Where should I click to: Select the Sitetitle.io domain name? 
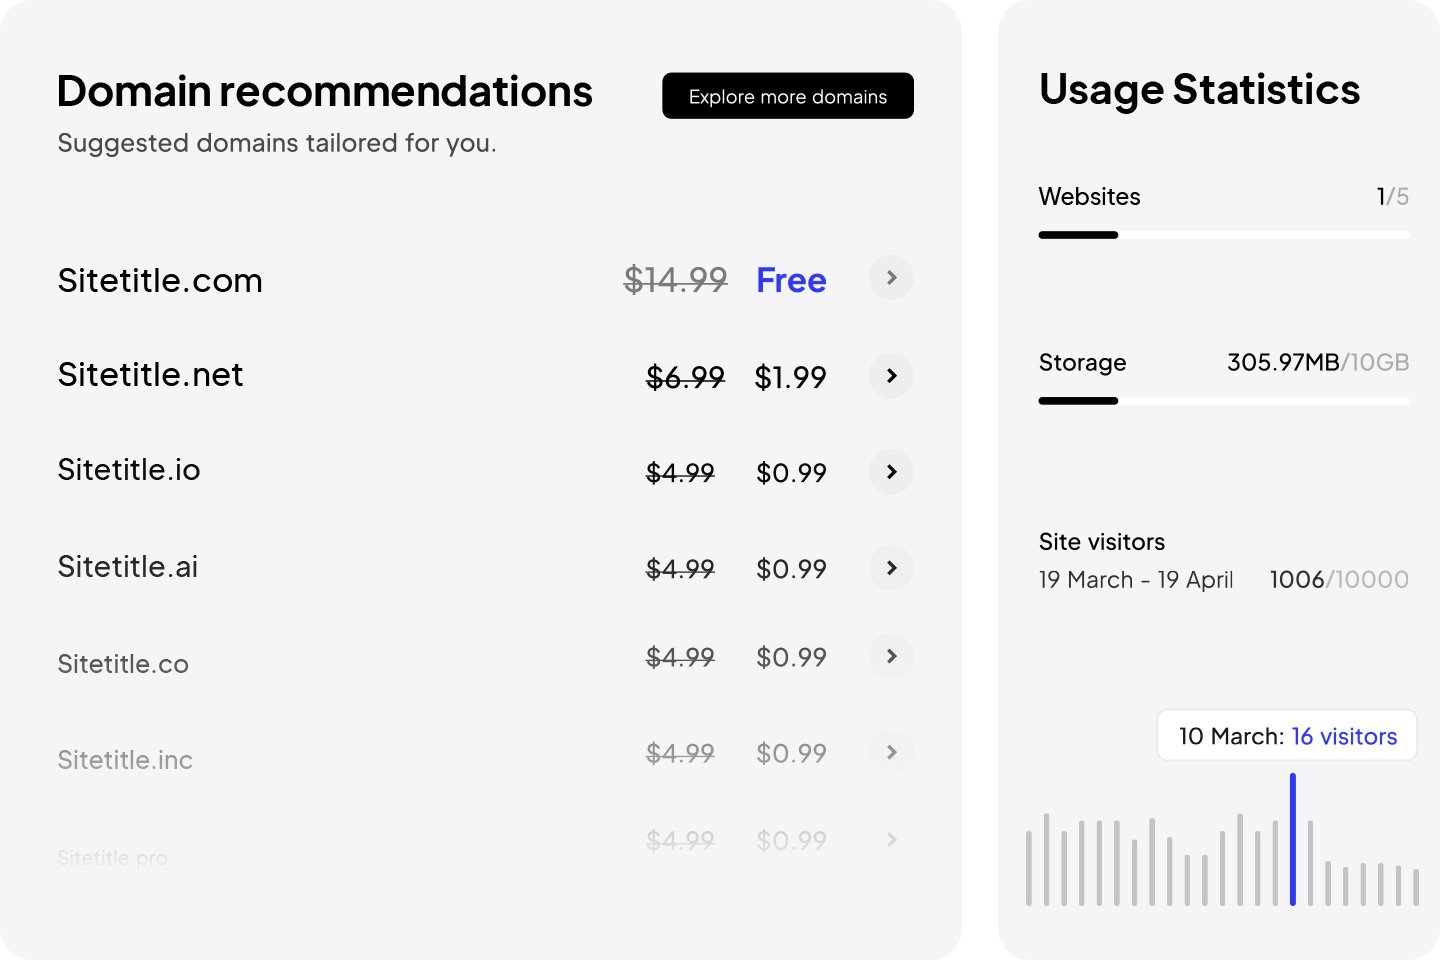click(129, 470)
